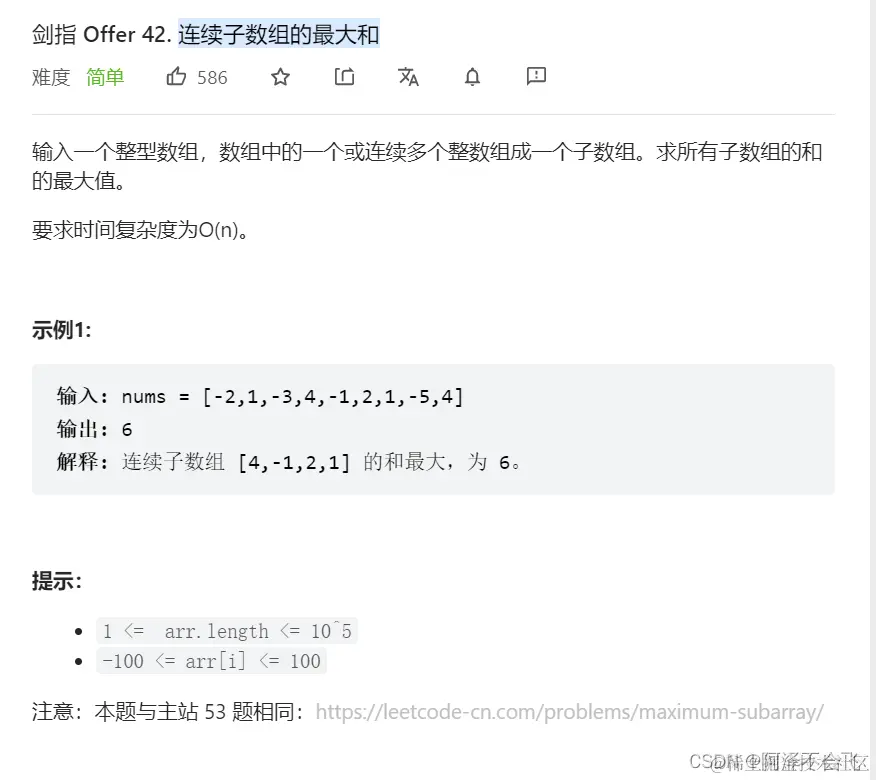Click the 解释 explanation line in example
Image resolution: width=876 pixels, height=780 pixels.
coord(289,462)
